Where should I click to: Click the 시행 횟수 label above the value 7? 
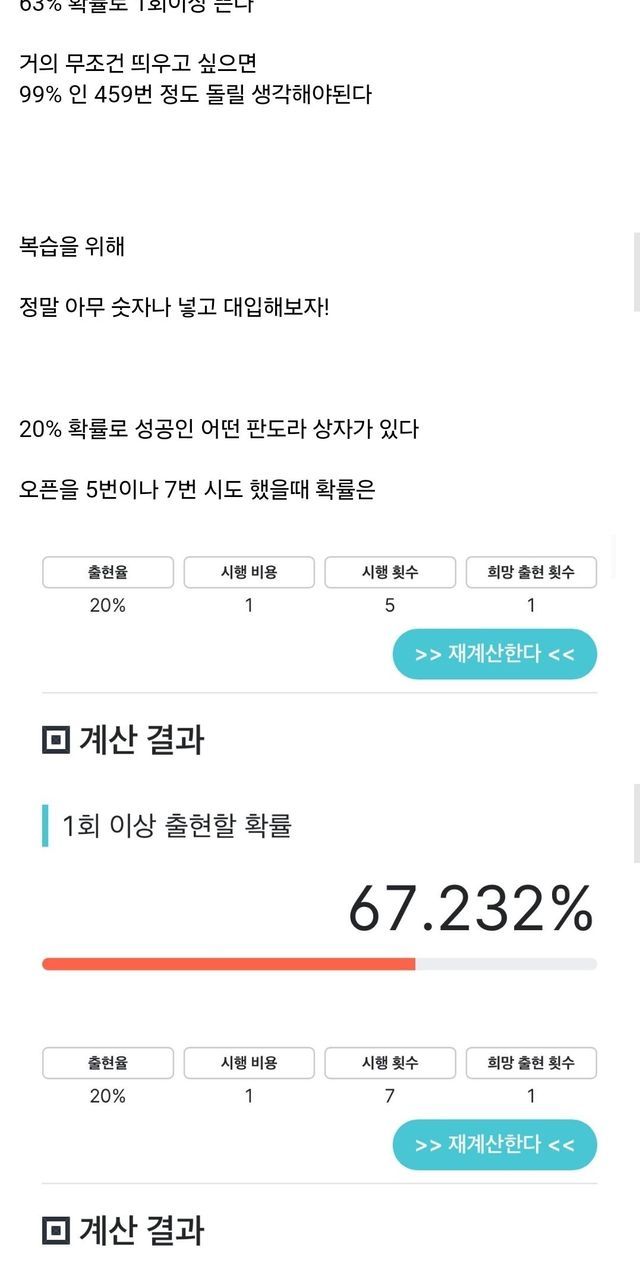390,1063
